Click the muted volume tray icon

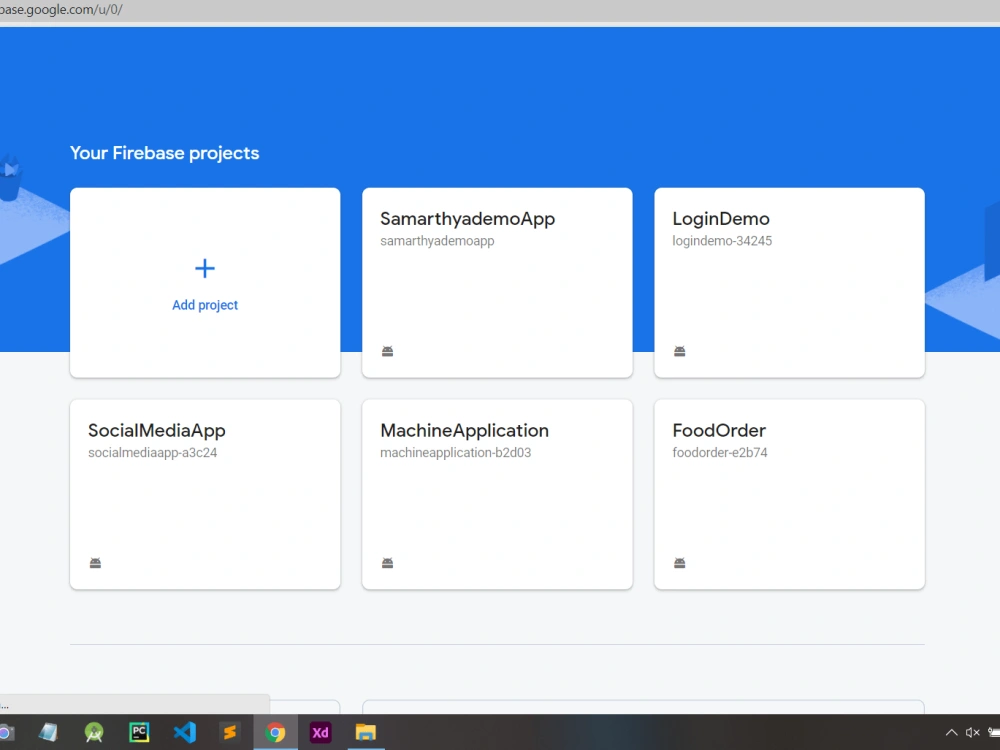coord(972,732)
